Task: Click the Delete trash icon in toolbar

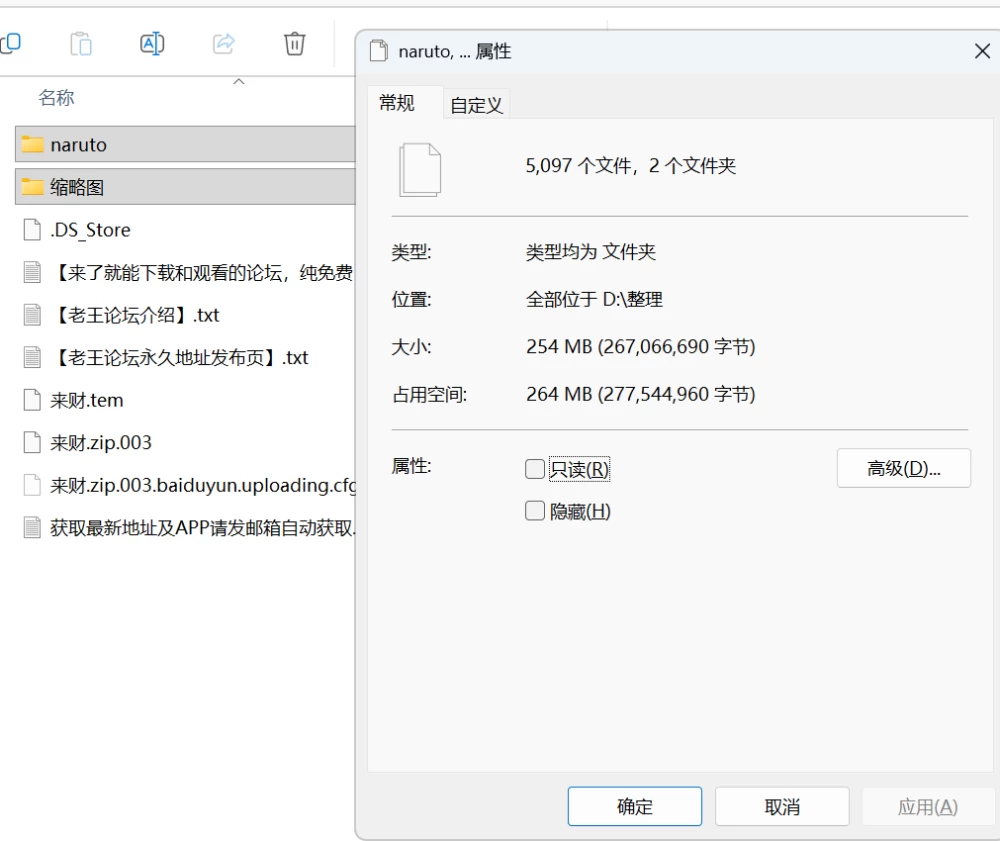Action: (x=294, y=43)
